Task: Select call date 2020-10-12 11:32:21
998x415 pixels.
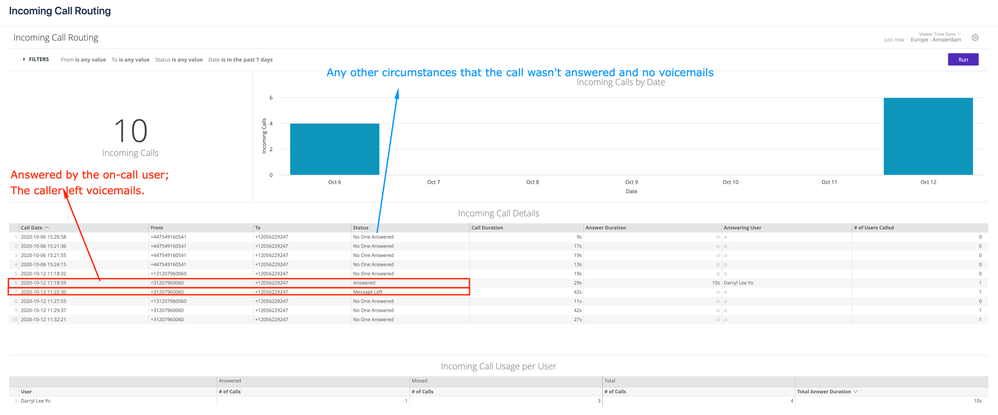Action: pyautogui.click(x=44, y=320)
